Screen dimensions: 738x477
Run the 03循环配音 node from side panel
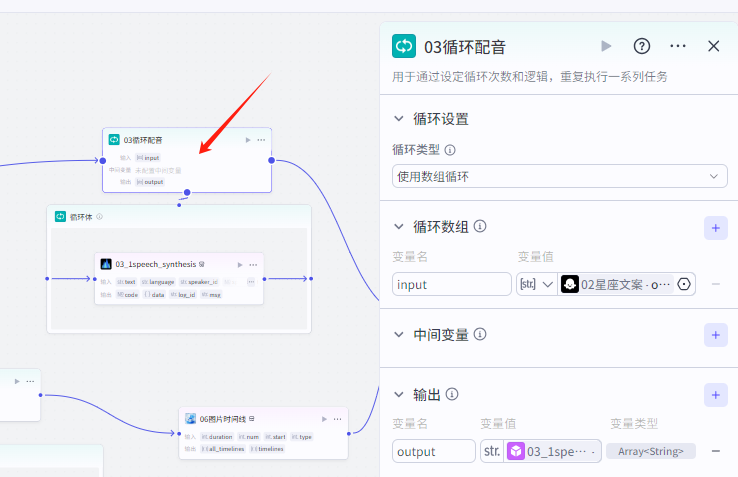click(606, 46)
